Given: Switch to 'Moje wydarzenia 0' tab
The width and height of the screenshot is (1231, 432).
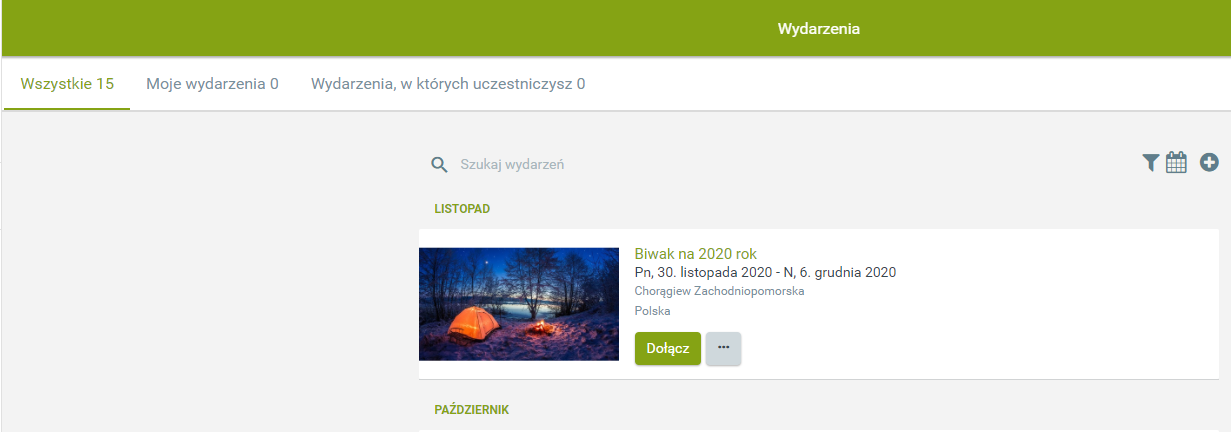Looking at the screenshot, I should coord(212,84).
